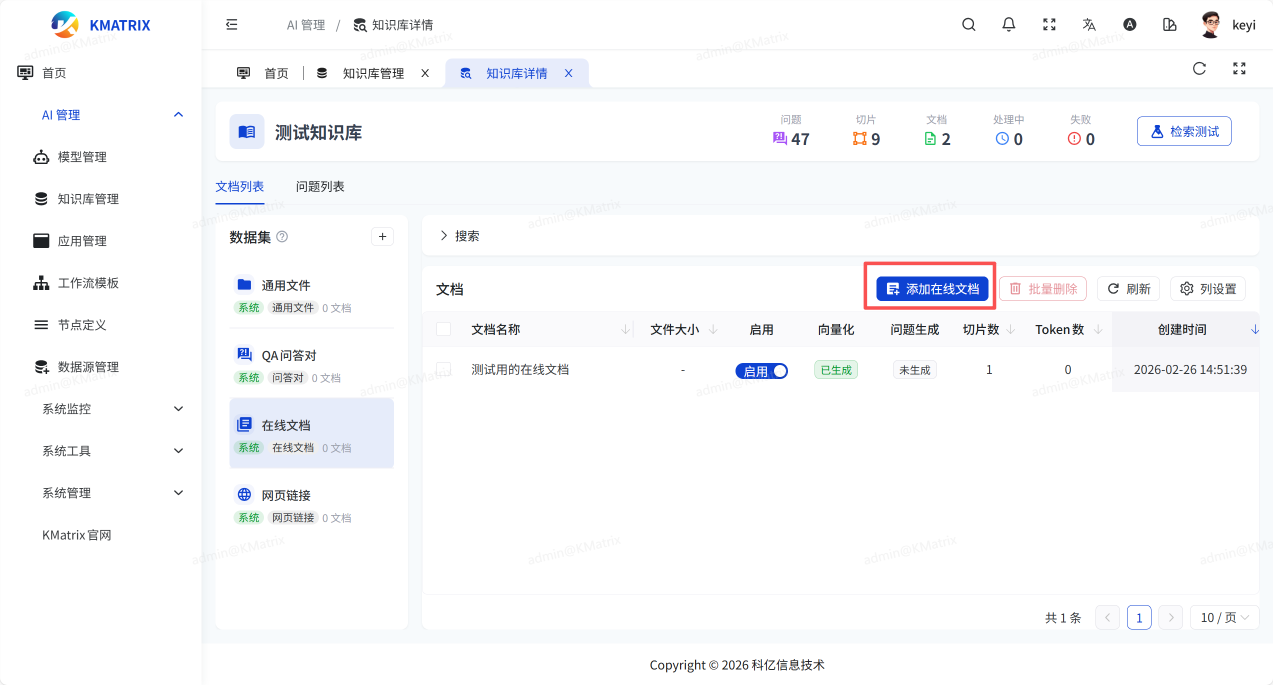Image resolution: width=1273 pixels, height=685 pixels.
Task: Sort by the 创建时间 column header
Action: [x=1182, y=329]
